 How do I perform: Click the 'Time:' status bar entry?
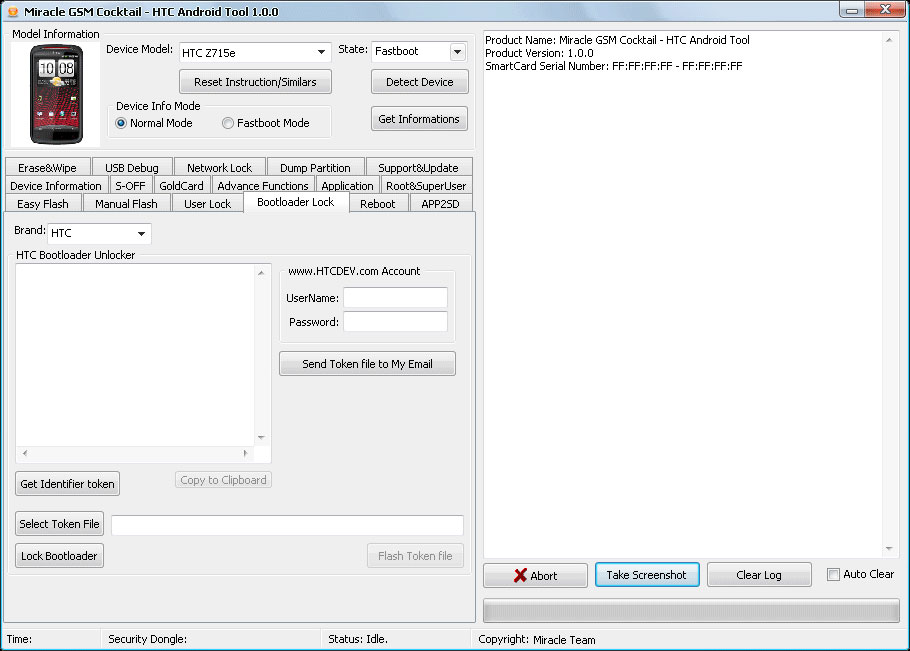tap(19, 639)
